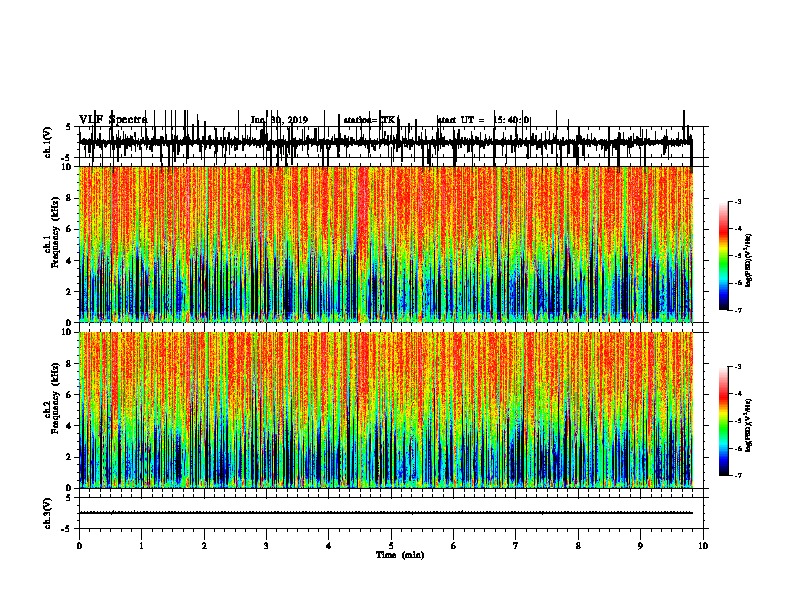Click the "5" volt tick on ch.1 waveform
Screen dimensions: 792x612
click(x=69, y=127)
